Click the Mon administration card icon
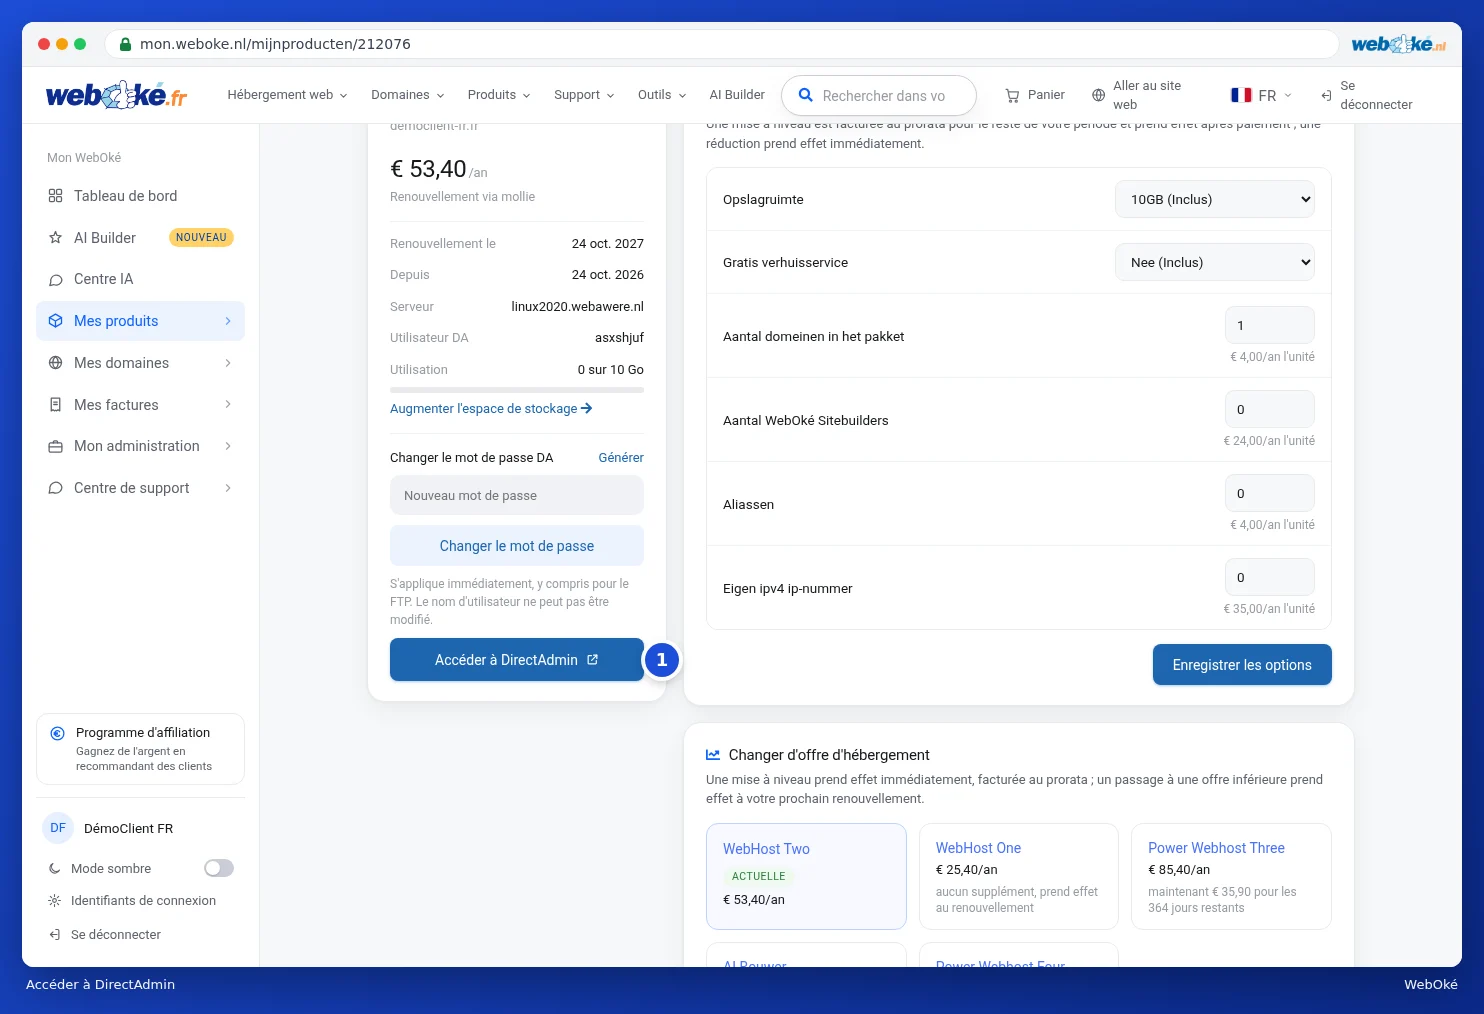 [55, 446]
